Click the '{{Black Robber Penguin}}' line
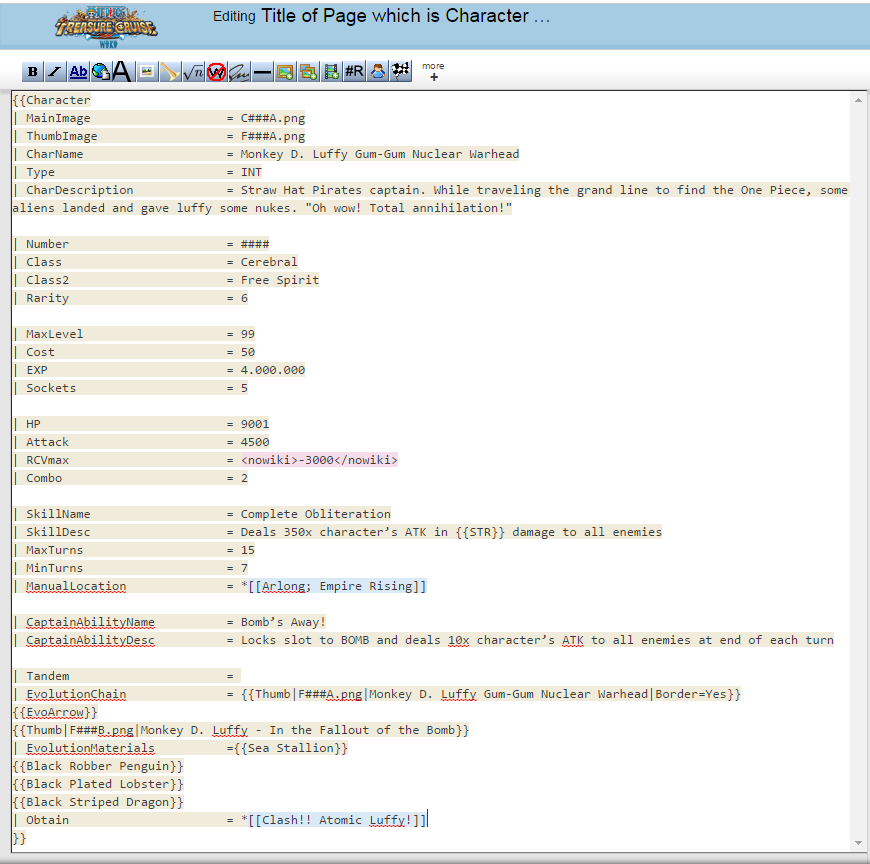 coord(98,766)
